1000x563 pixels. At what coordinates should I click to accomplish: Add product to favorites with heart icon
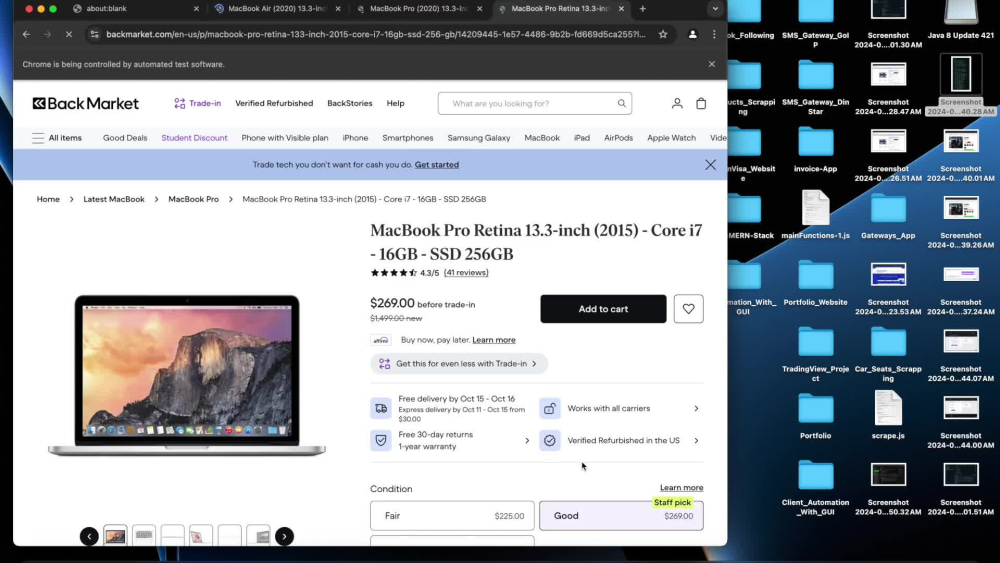[x=688, y=309]
